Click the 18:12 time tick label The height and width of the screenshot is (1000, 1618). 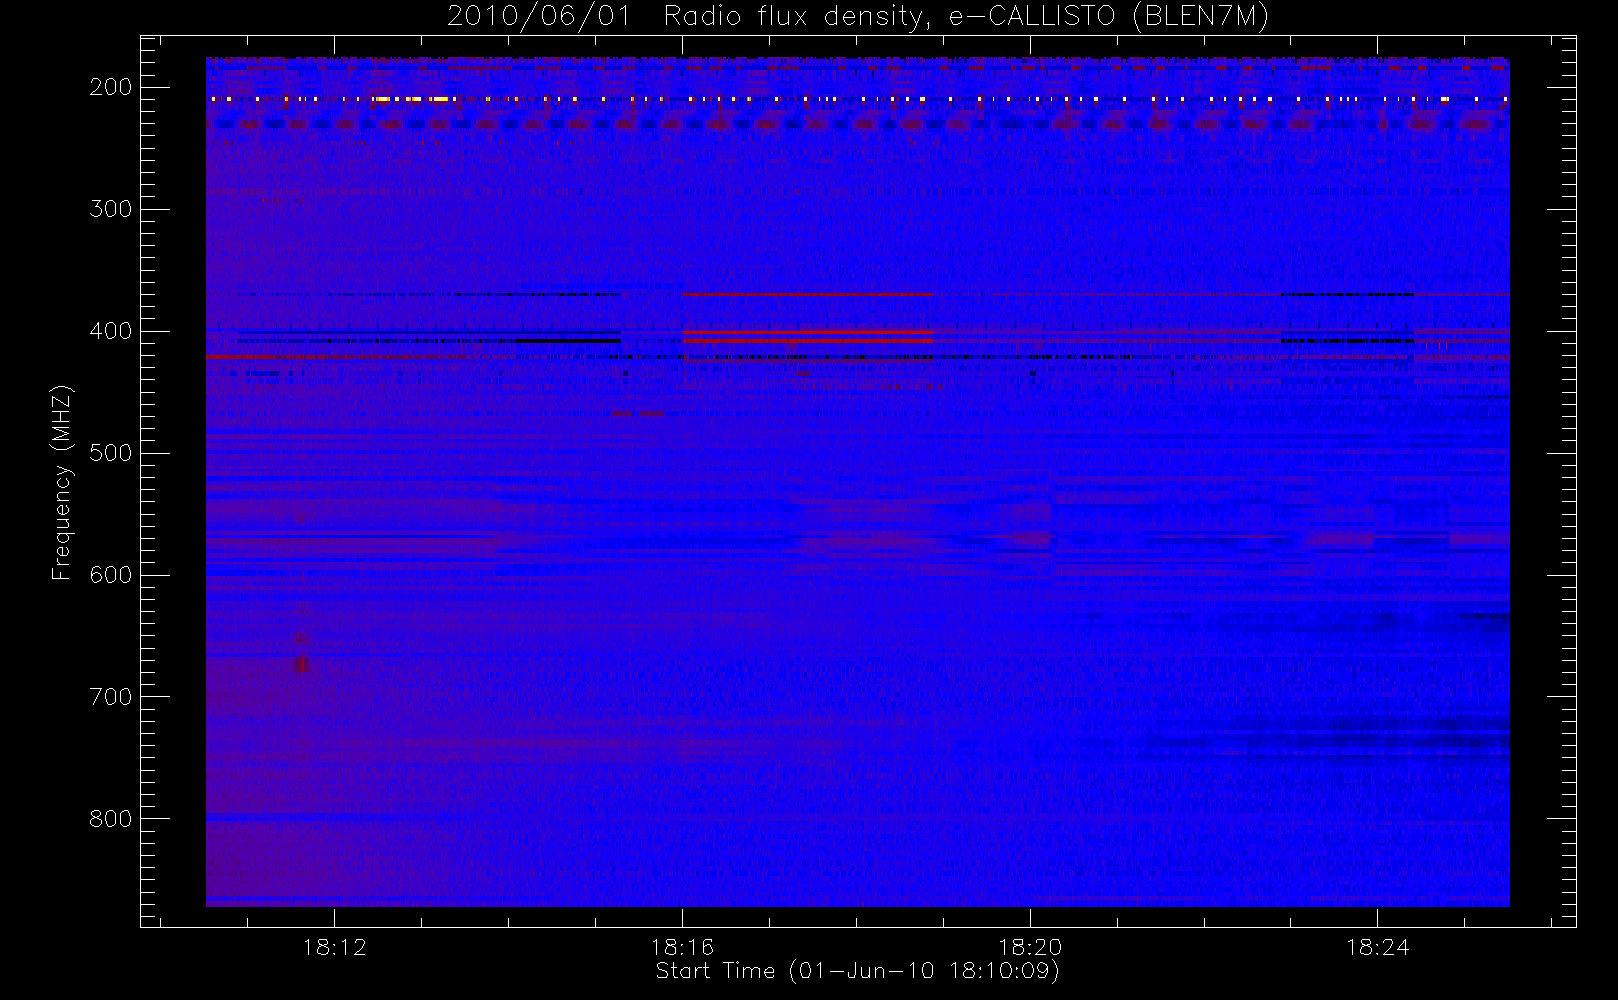pos(335,947)
